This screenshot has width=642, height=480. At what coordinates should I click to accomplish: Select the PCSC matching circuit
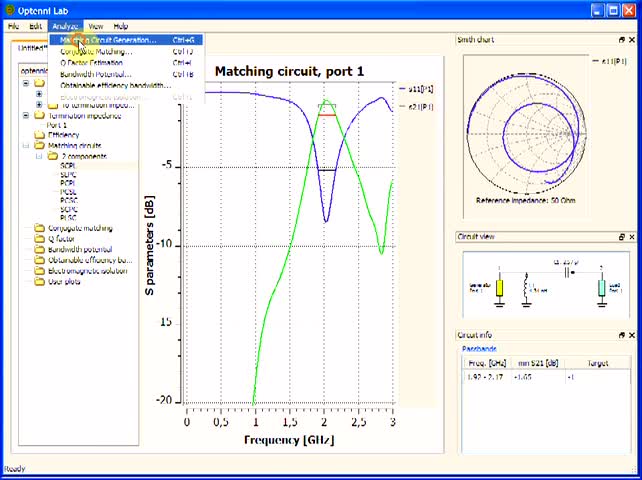pos(69,201)
